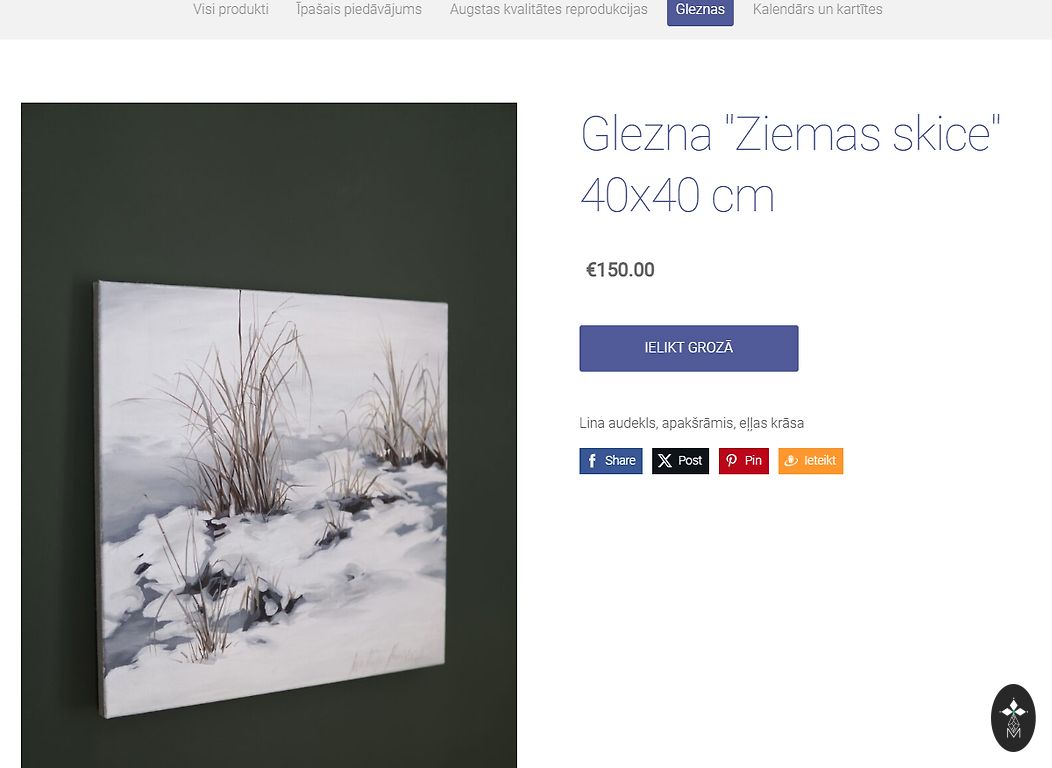Click the €150.00 price text
The image size is (1052, 768).
[620, 270]
